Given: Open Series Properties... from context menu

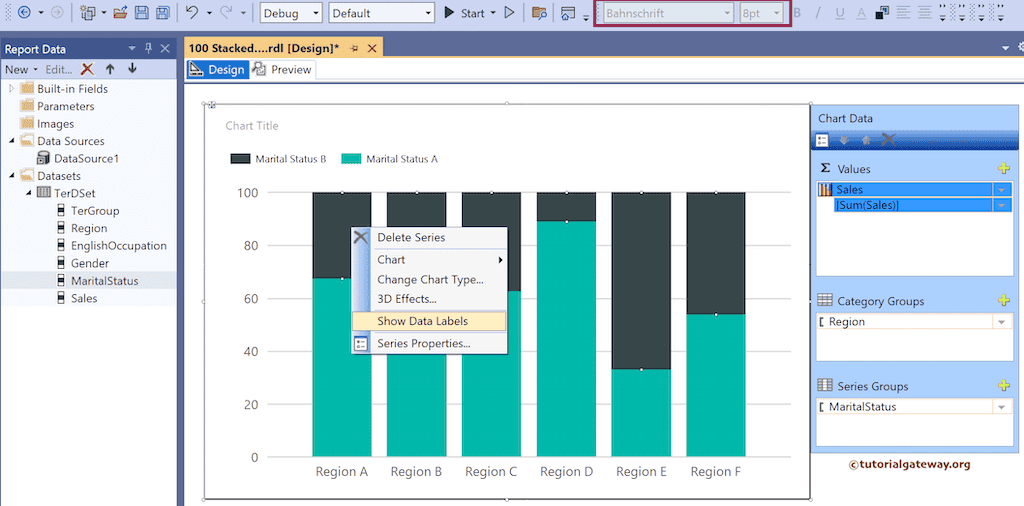Looking at the screenshot, I should click(x=430, y=343).
